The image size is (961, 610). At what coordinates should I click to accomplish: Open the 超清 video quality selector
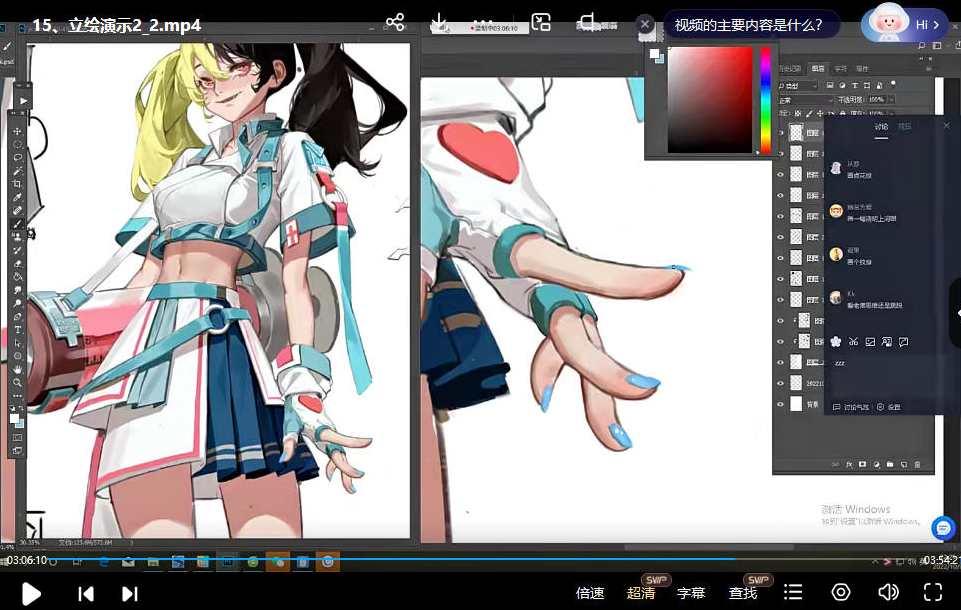641,593
